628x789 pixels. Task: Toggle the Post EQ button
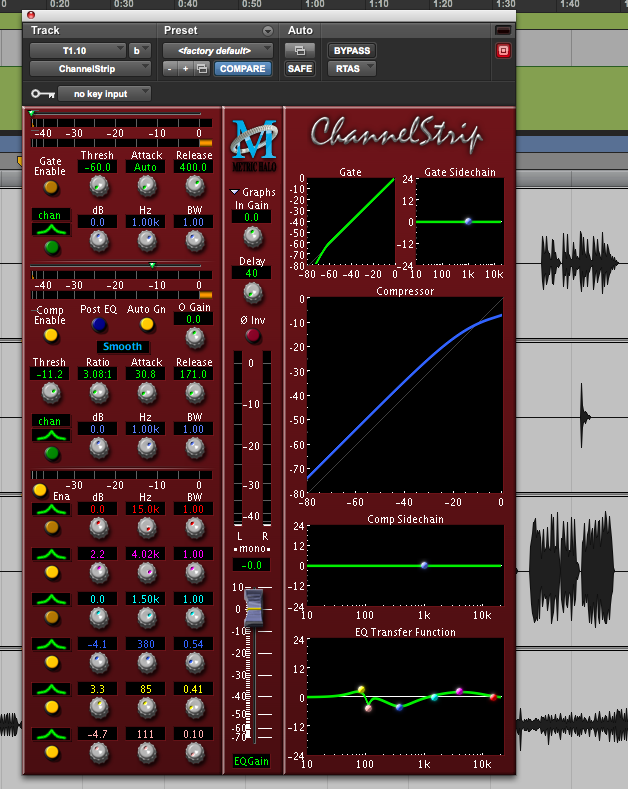99,325
